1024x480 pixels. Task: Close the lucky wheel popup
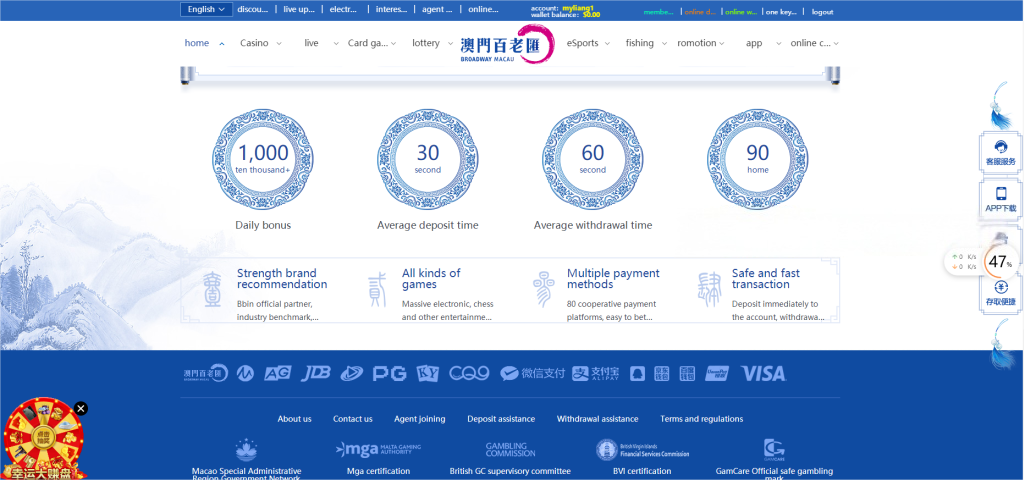pos(81,408)
